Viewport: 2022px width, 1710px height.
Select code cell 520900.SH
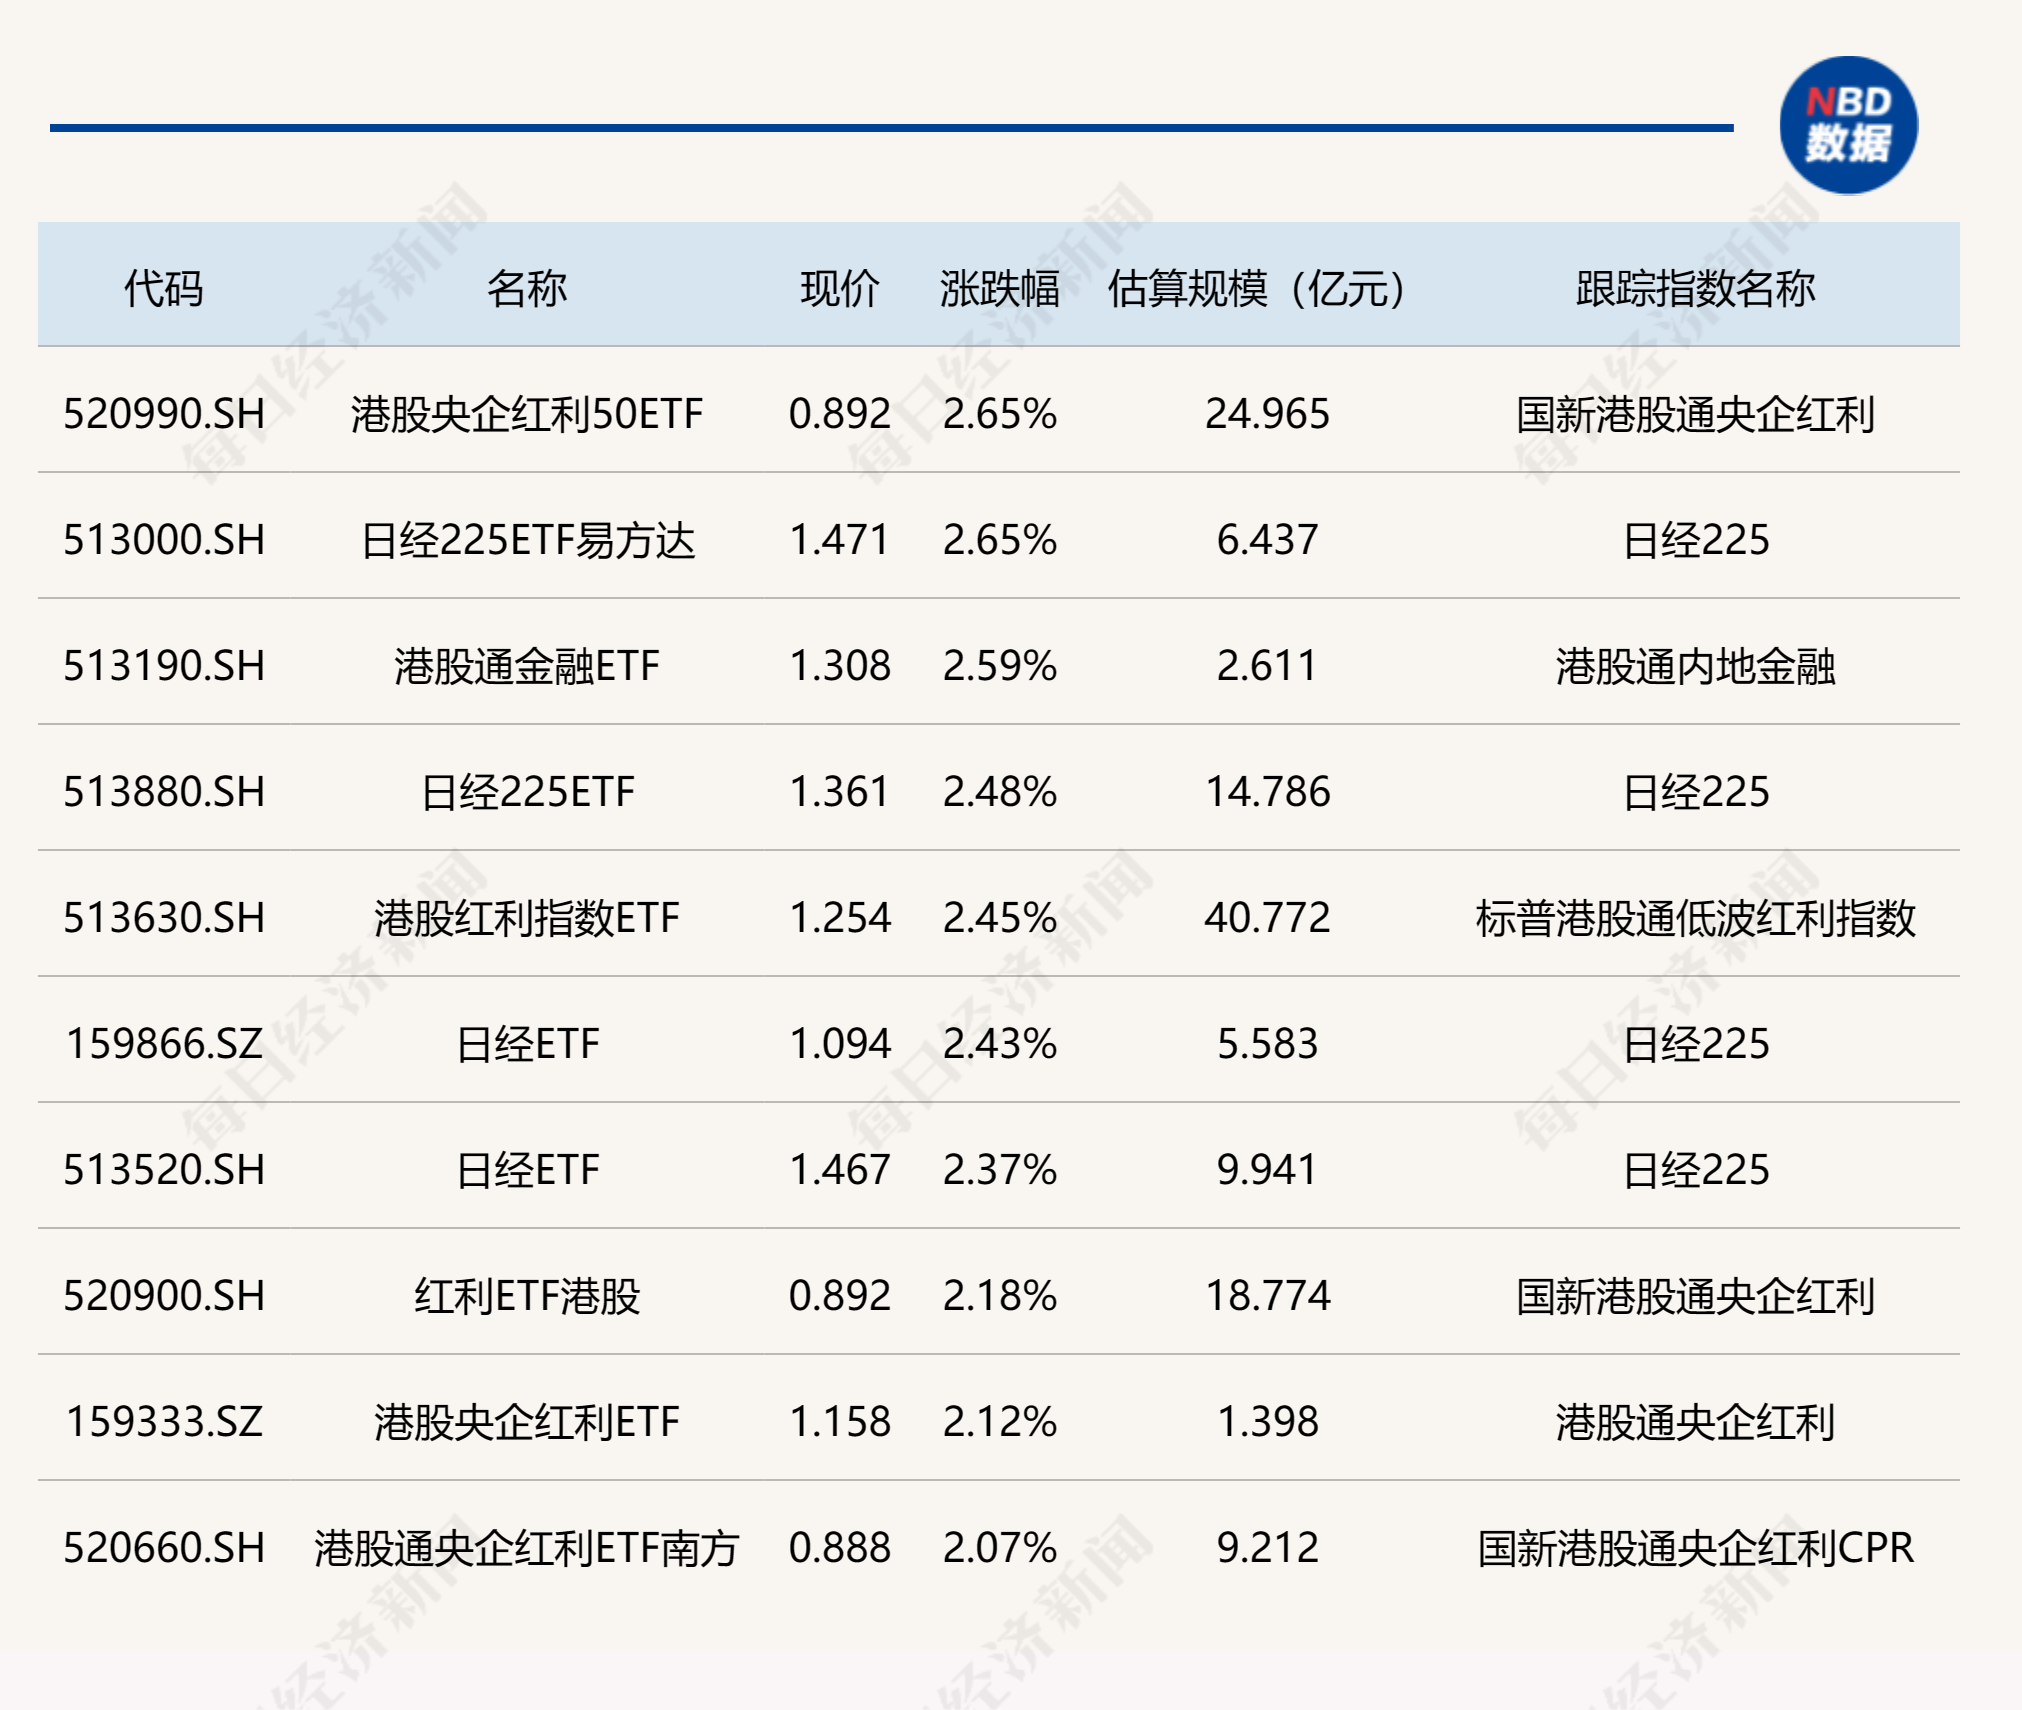click(x=164, y=1295)
